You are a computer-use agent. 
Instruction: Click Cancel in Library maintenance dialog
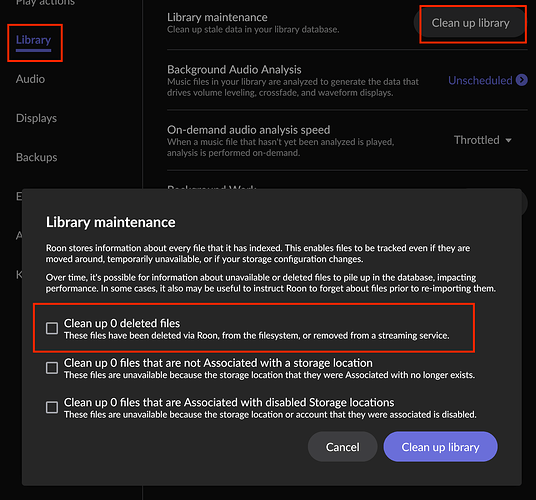(343, 447)
